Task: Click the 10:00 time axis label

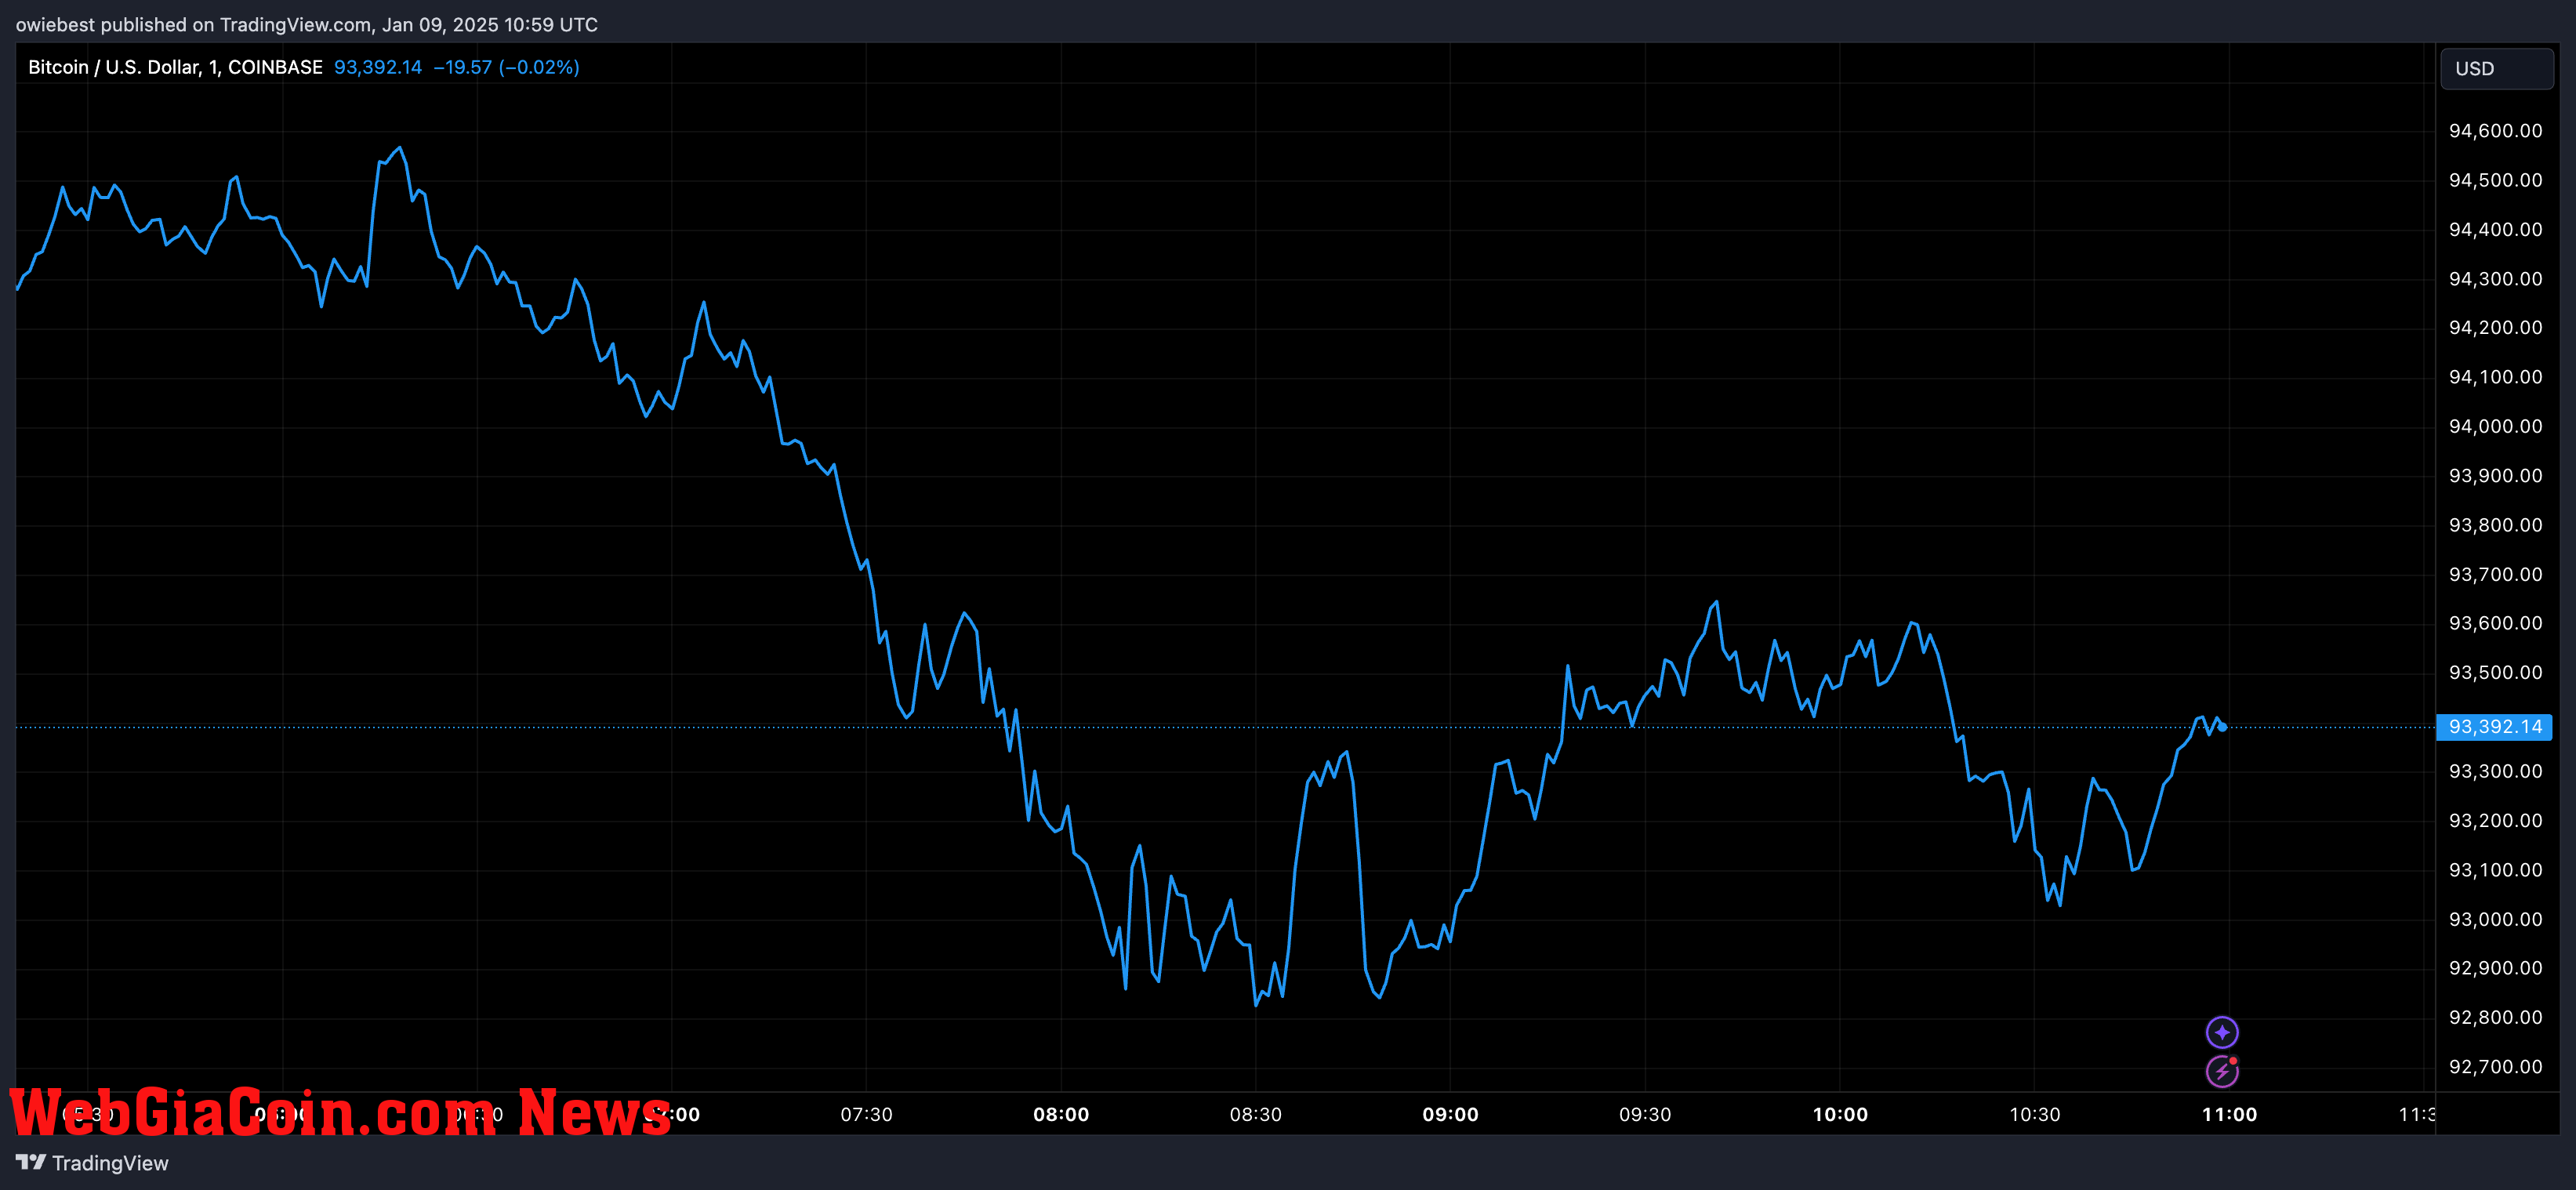Action: coord(1840,1115)
